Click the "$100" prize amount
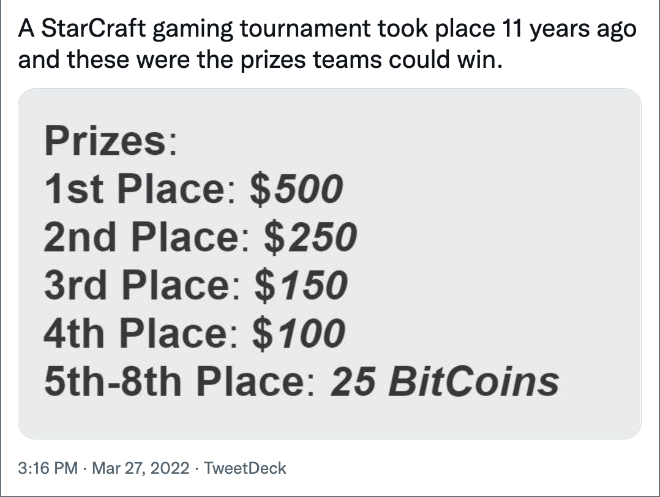This screenshot has height=497, width=660. 300,333
